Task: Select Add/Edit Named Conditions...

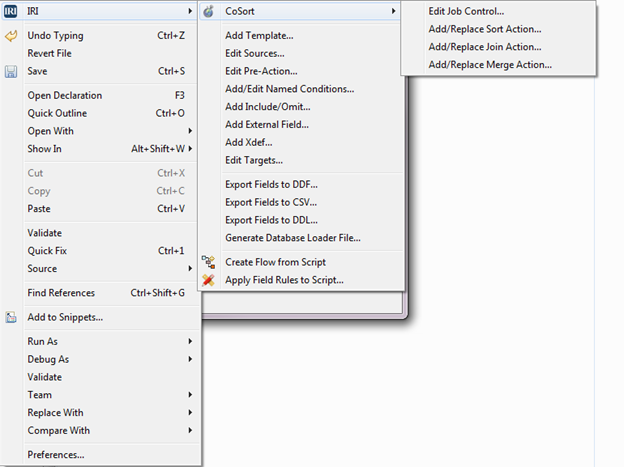Action: (x=302, y=89)
